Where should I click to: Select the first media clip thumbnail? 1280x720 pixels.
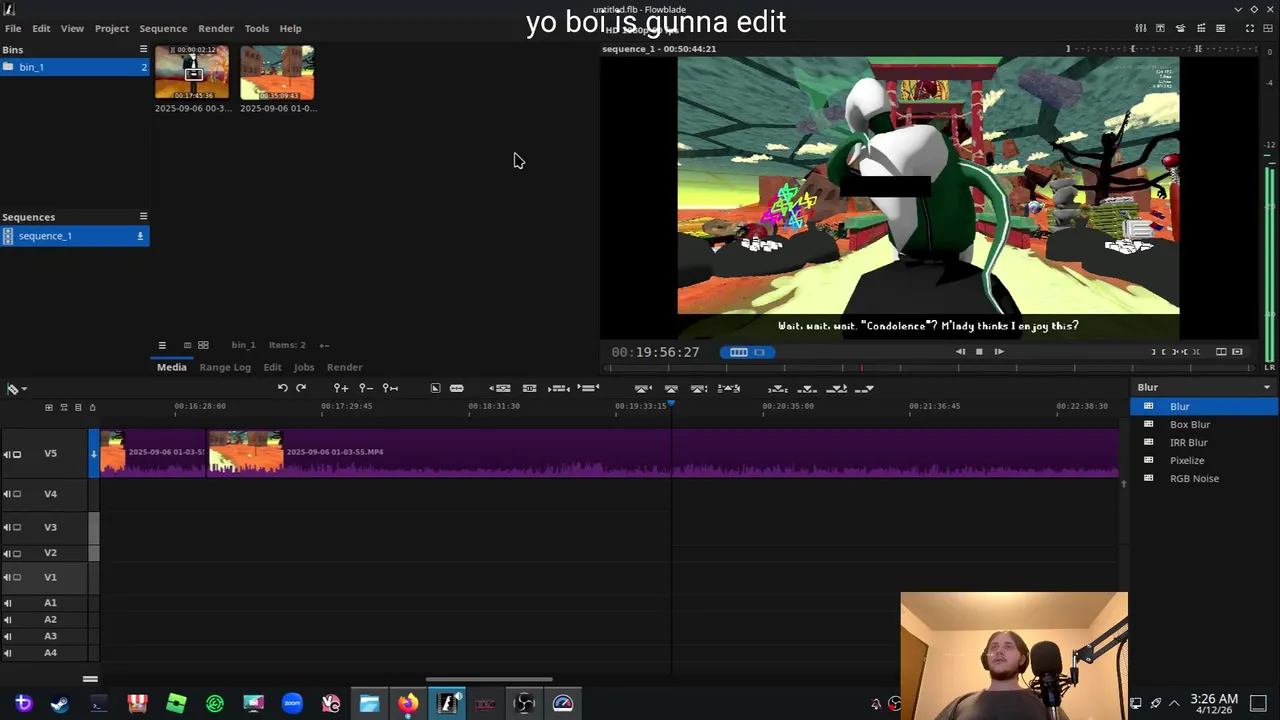point(192,73)
